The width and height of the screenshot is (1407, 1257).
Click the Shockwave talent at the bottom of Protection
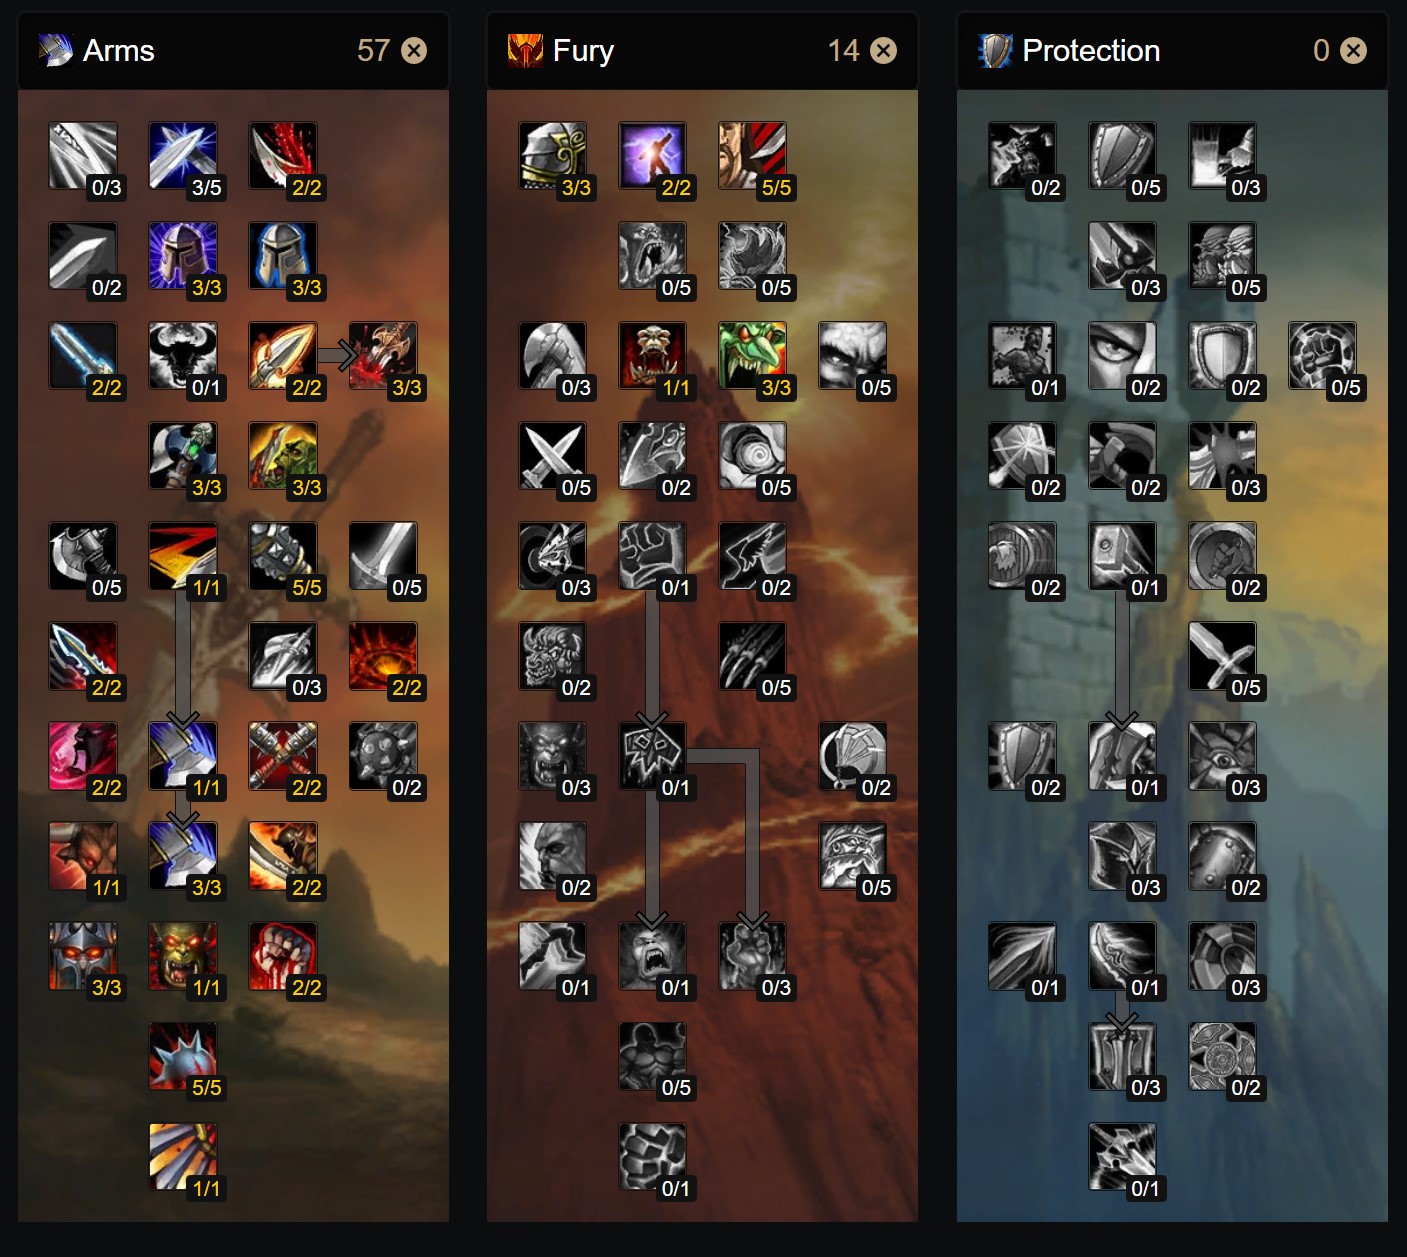(1123, 1157)
